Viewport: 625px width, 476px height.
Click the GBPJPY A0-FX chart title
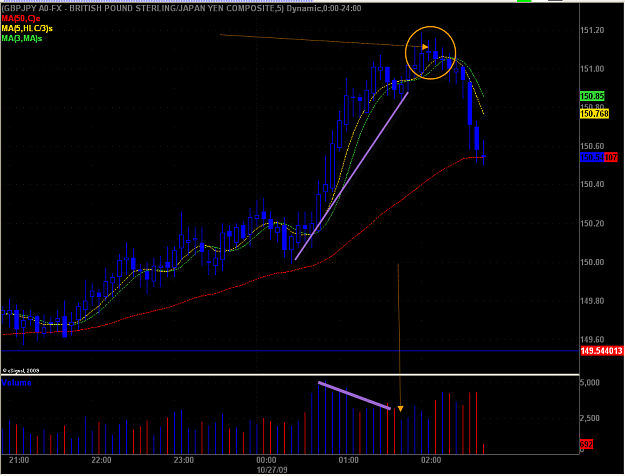tap(181, 8)
